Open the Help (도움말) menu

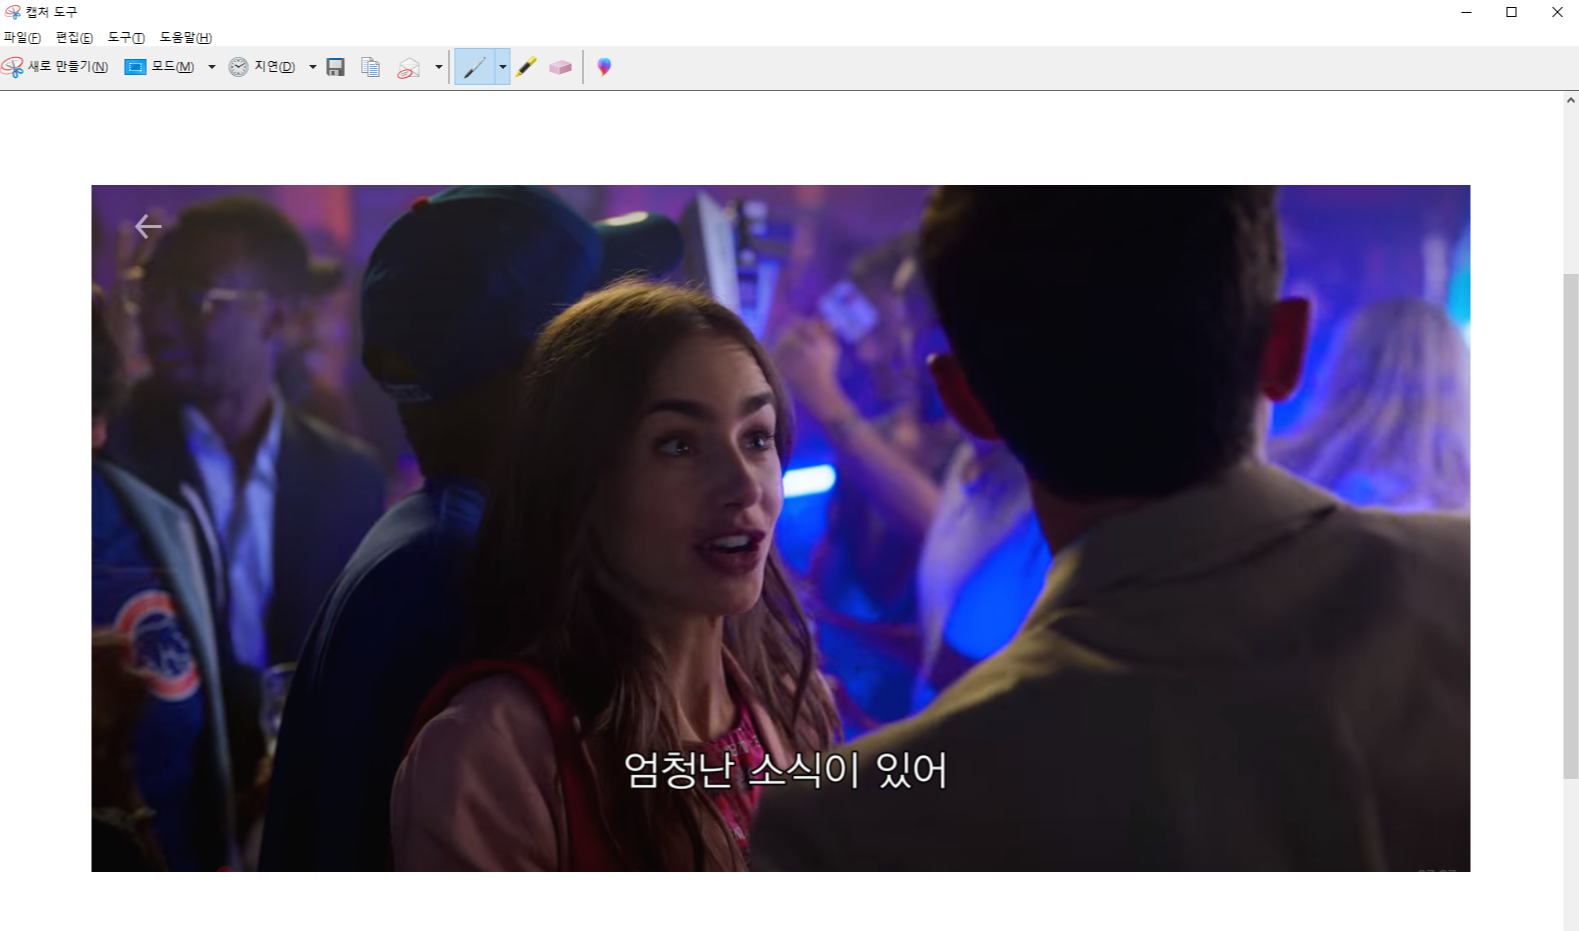186,37
